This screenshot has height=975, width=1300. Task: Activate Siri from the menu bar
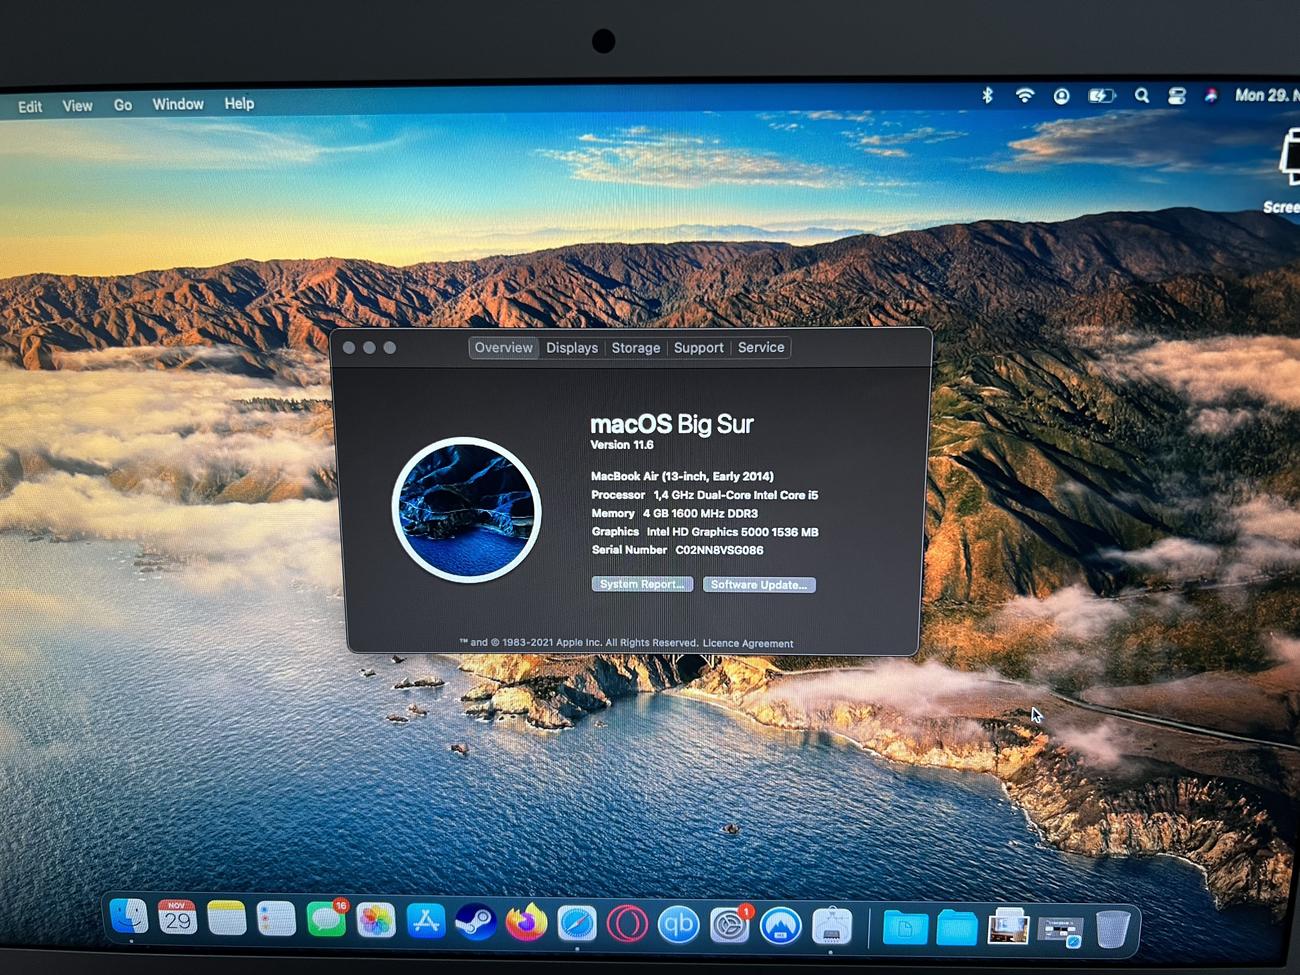point(1211,96)
